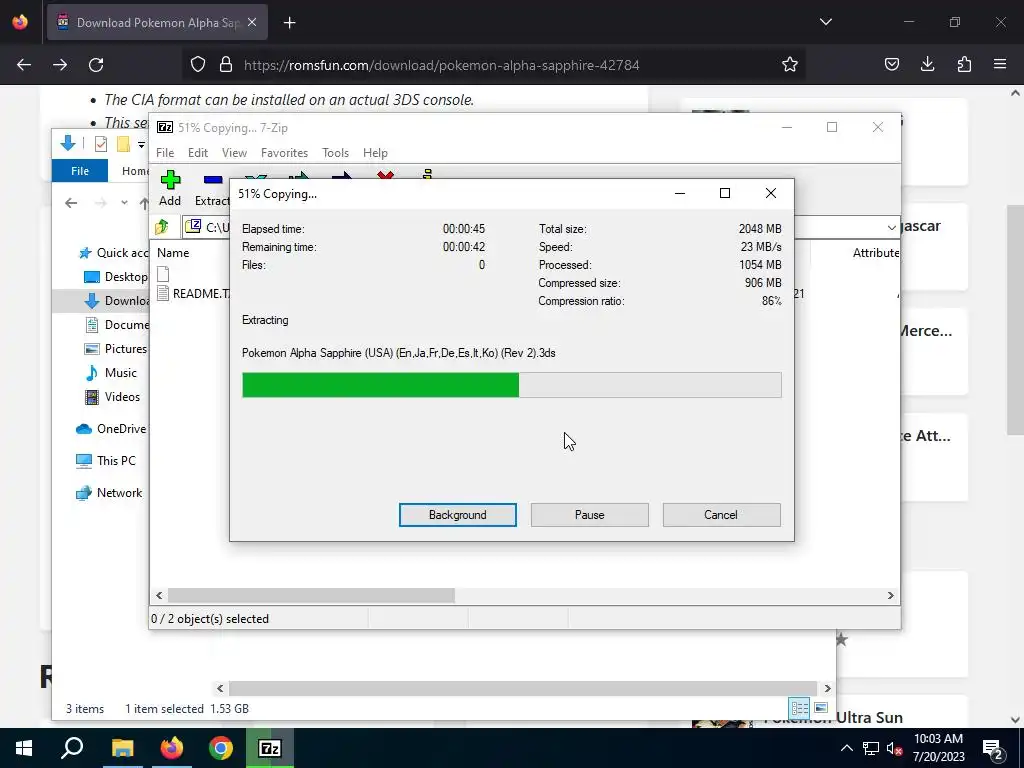Click Save to Pocket icon
The height and width of the screenshot is (768, 1024).
coord(891,64)
